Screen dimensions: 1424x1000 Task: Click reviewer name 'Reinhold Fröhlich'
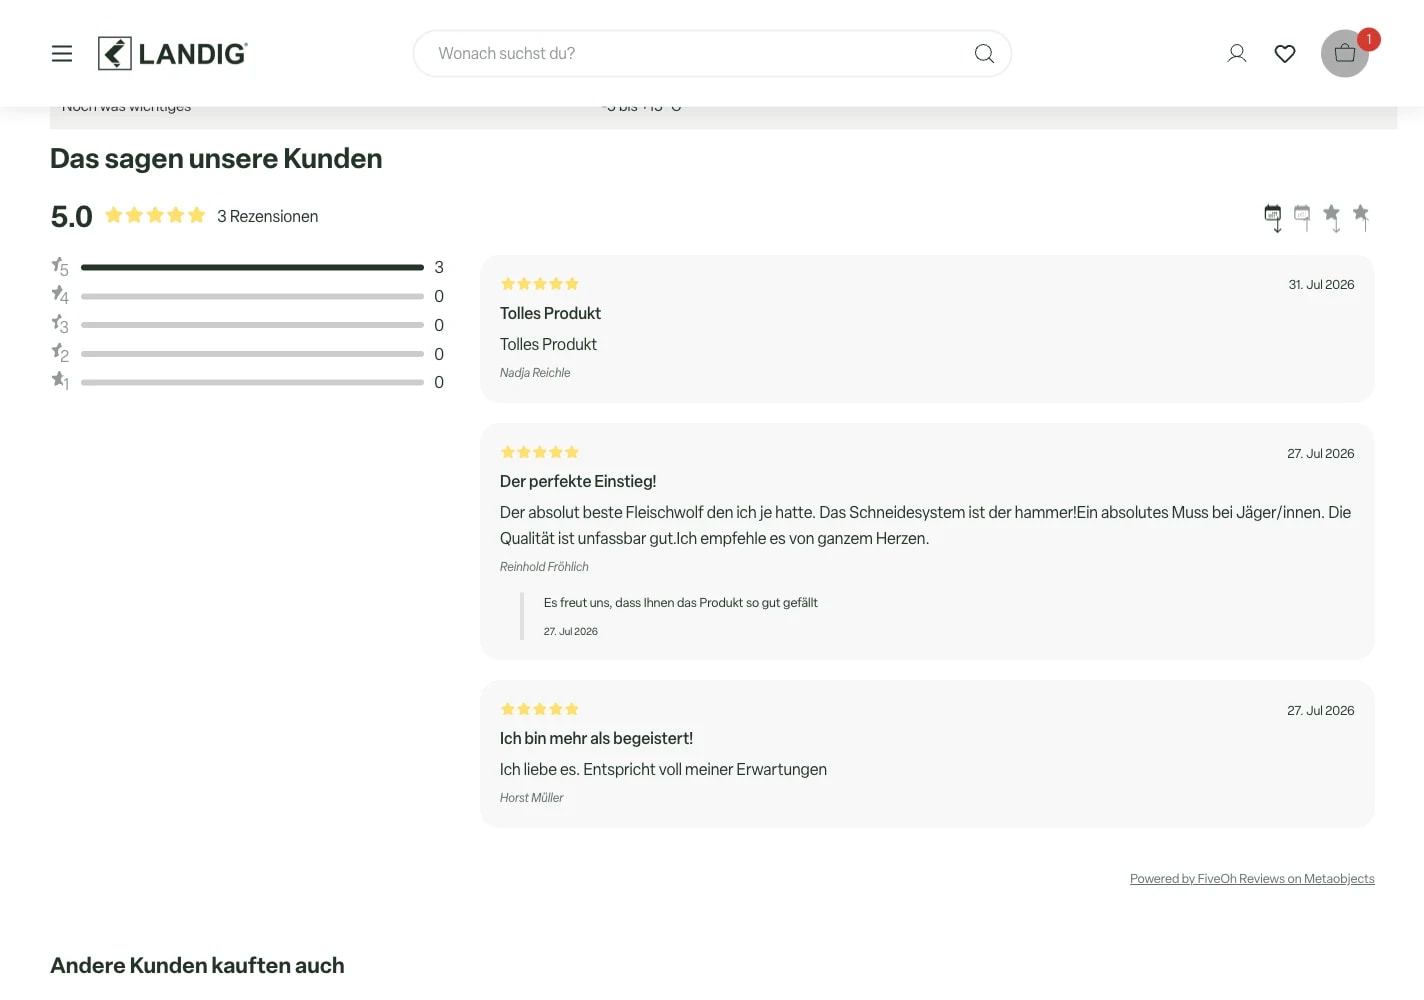tap(544, 567)
